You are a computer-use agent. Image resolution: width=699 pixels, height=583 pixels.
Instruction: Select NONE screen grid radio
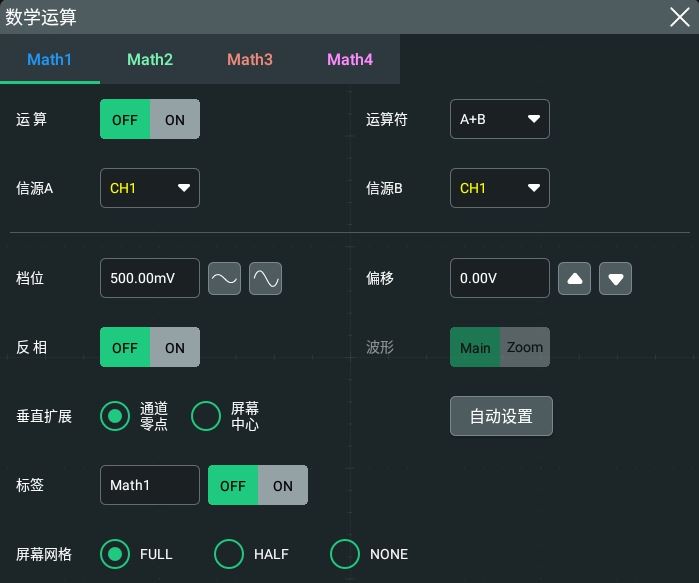(345, 554)
